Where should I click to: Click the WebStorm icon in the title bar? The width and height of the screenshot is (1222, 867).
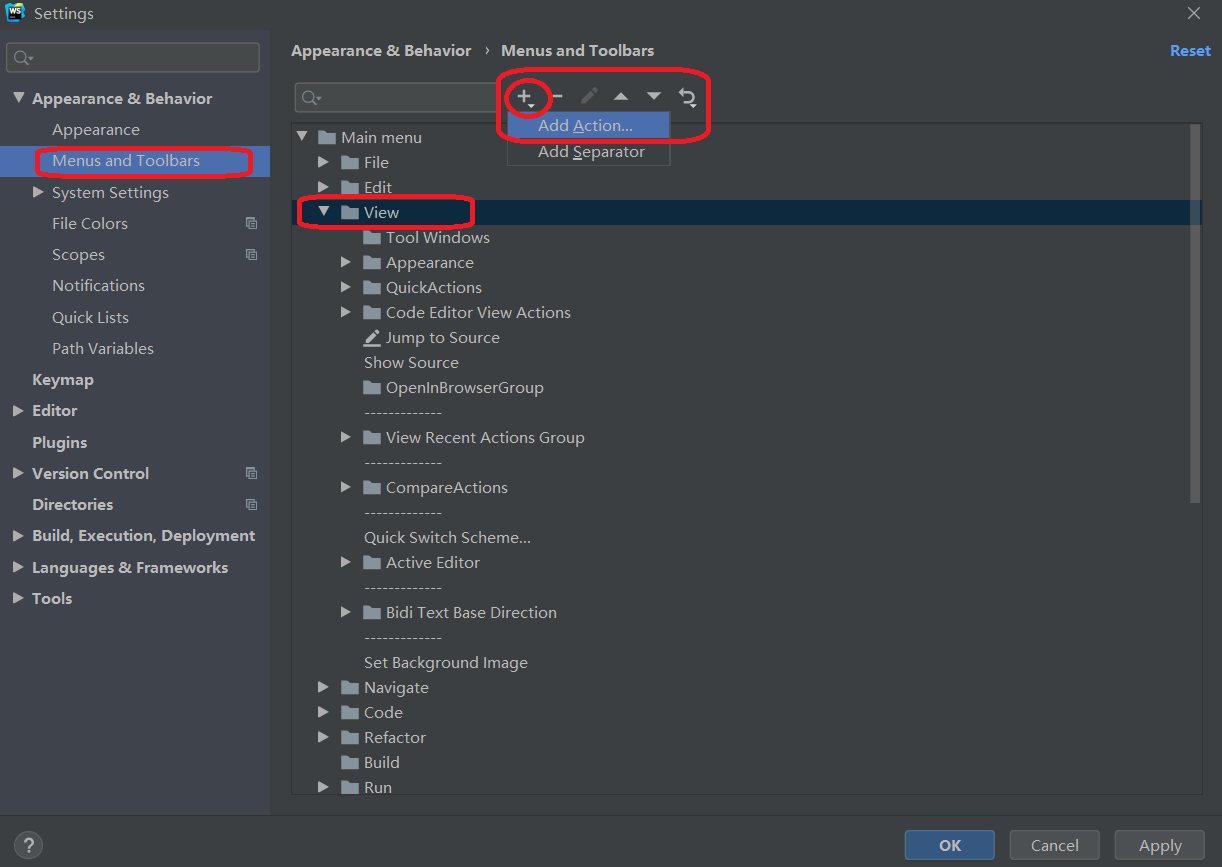(x=14, y=13)
